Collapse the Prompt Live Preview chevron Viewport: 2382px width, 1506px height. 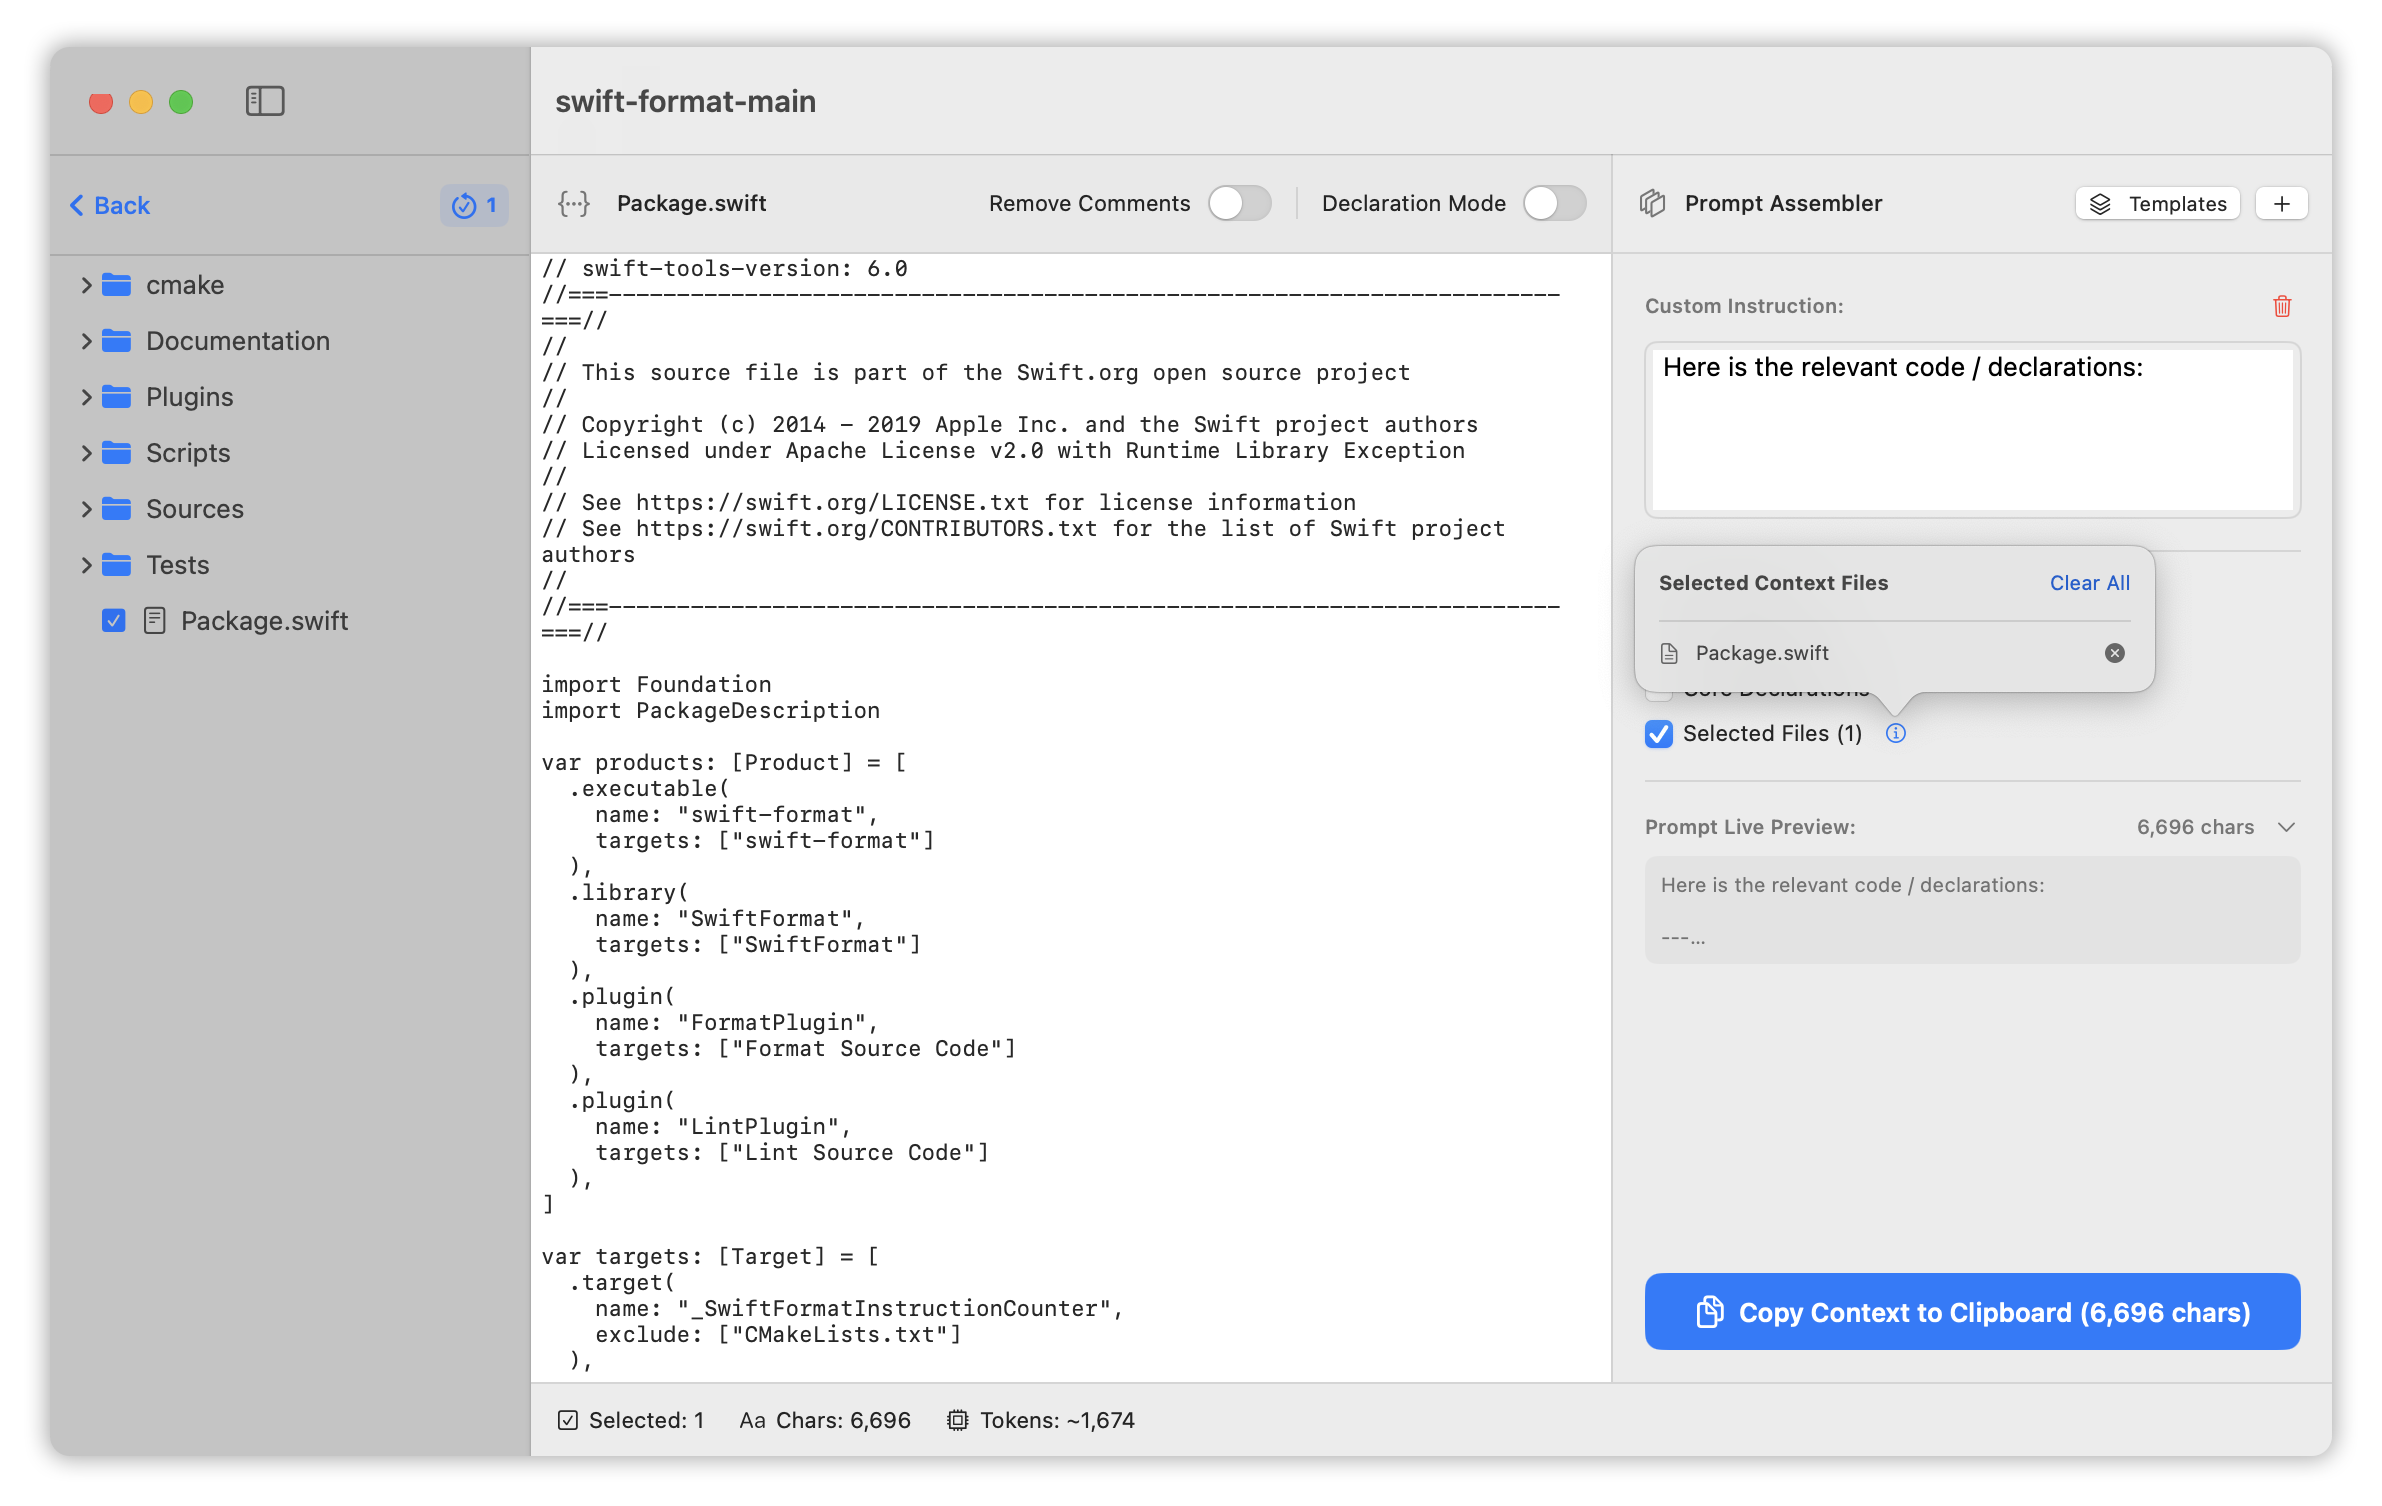click(2286, 827)
